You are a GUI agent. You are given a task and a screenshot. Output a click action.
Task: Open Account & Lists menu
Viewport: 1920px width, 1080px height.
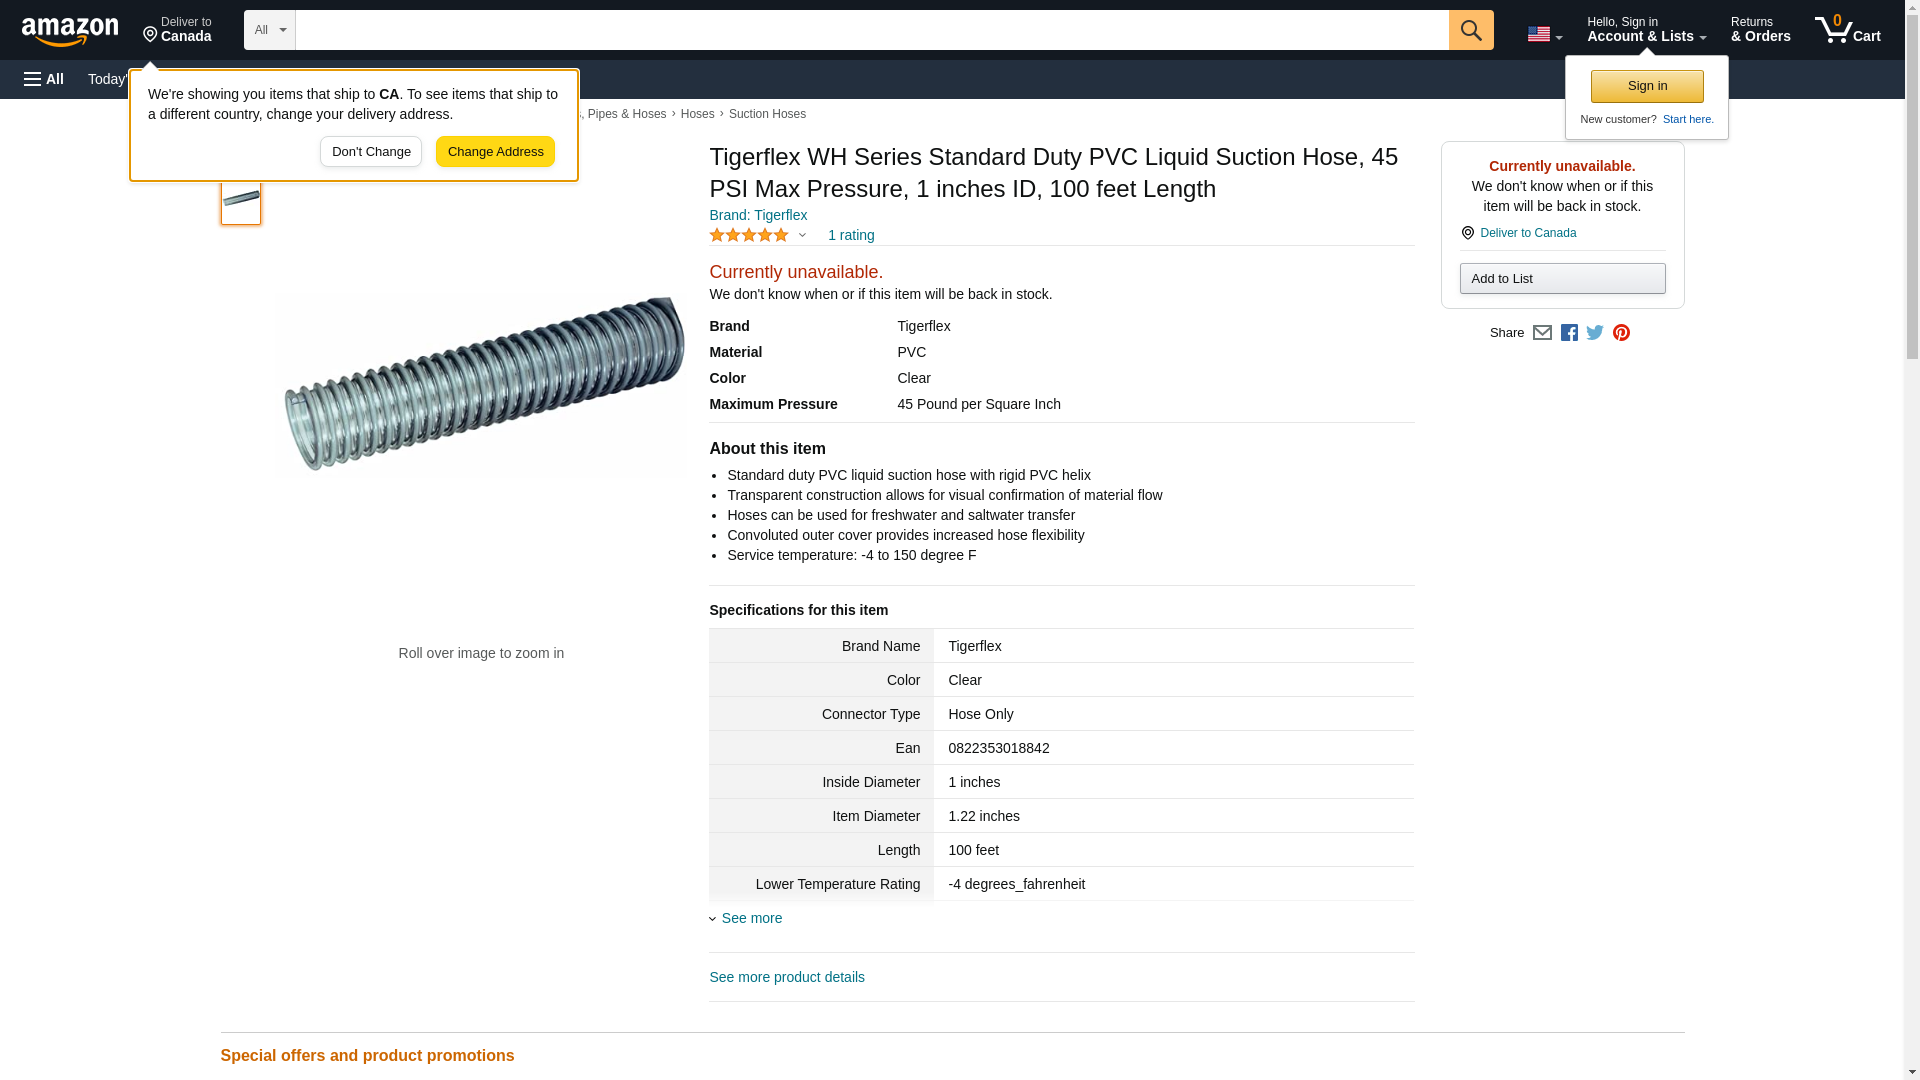click(1646, 30)
